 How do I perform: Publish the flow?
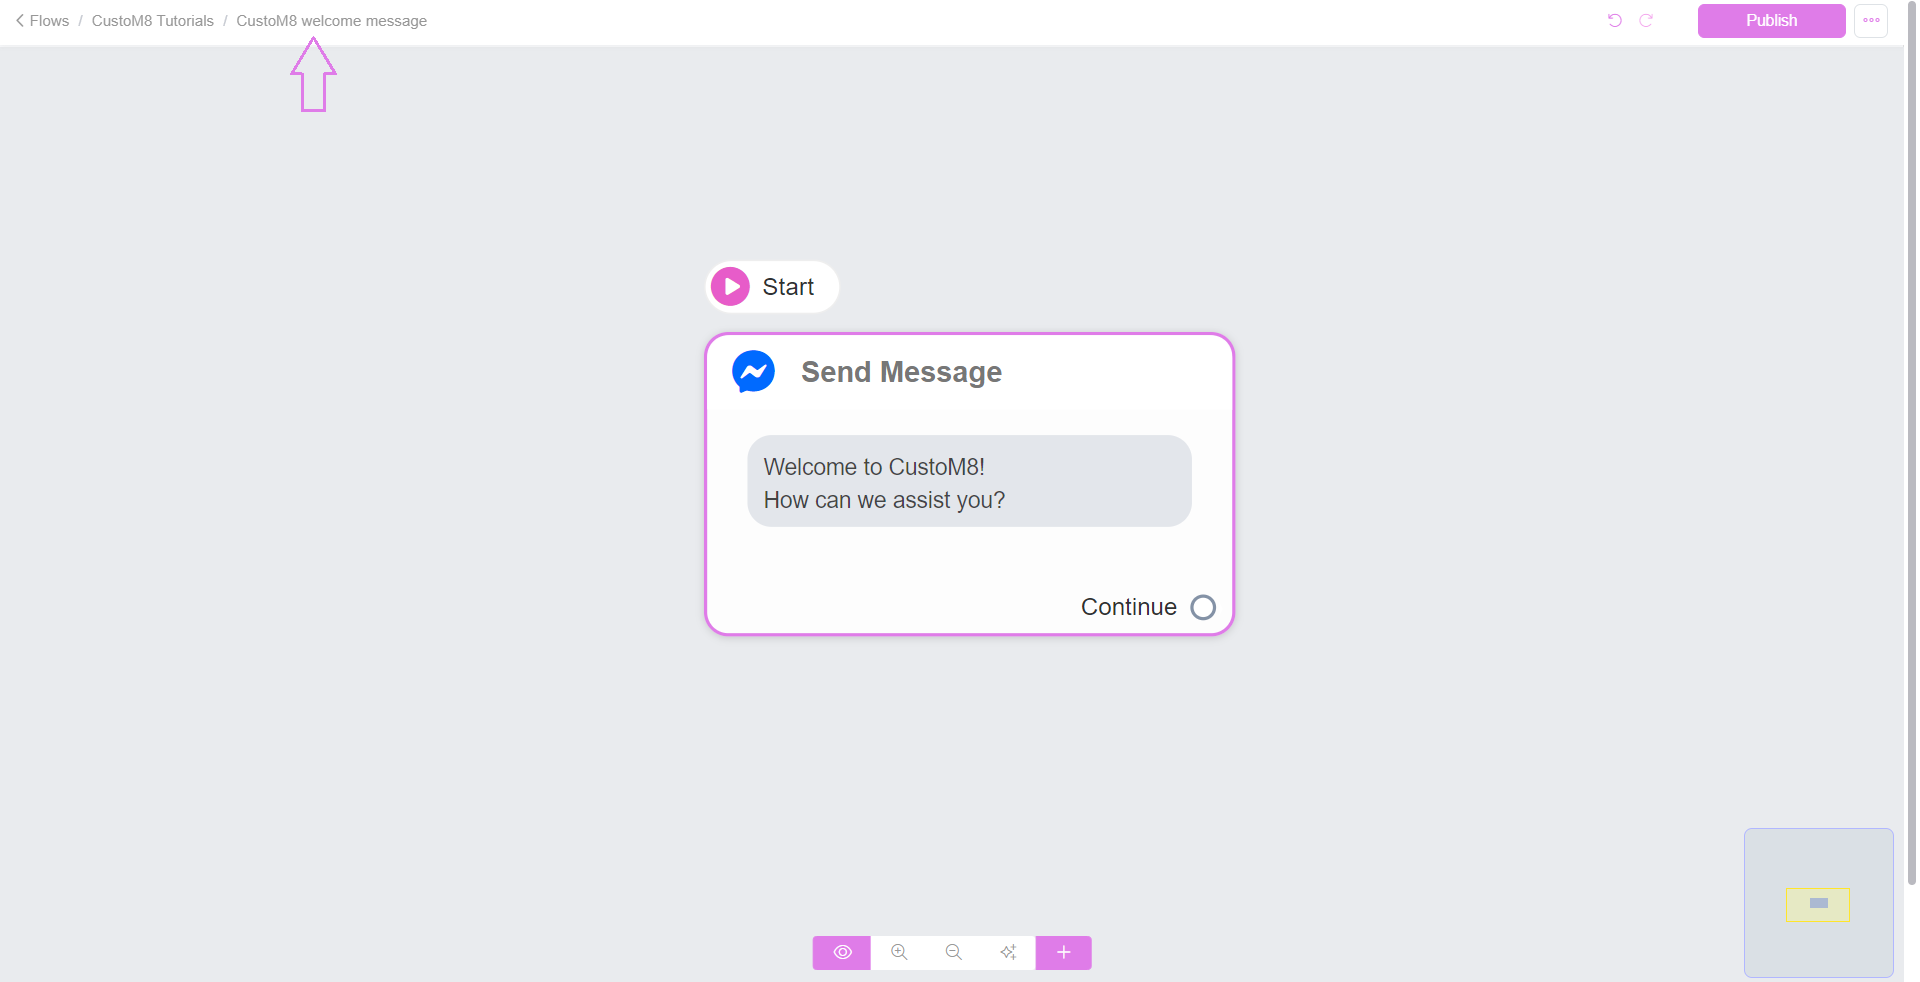click(1771, 21)
